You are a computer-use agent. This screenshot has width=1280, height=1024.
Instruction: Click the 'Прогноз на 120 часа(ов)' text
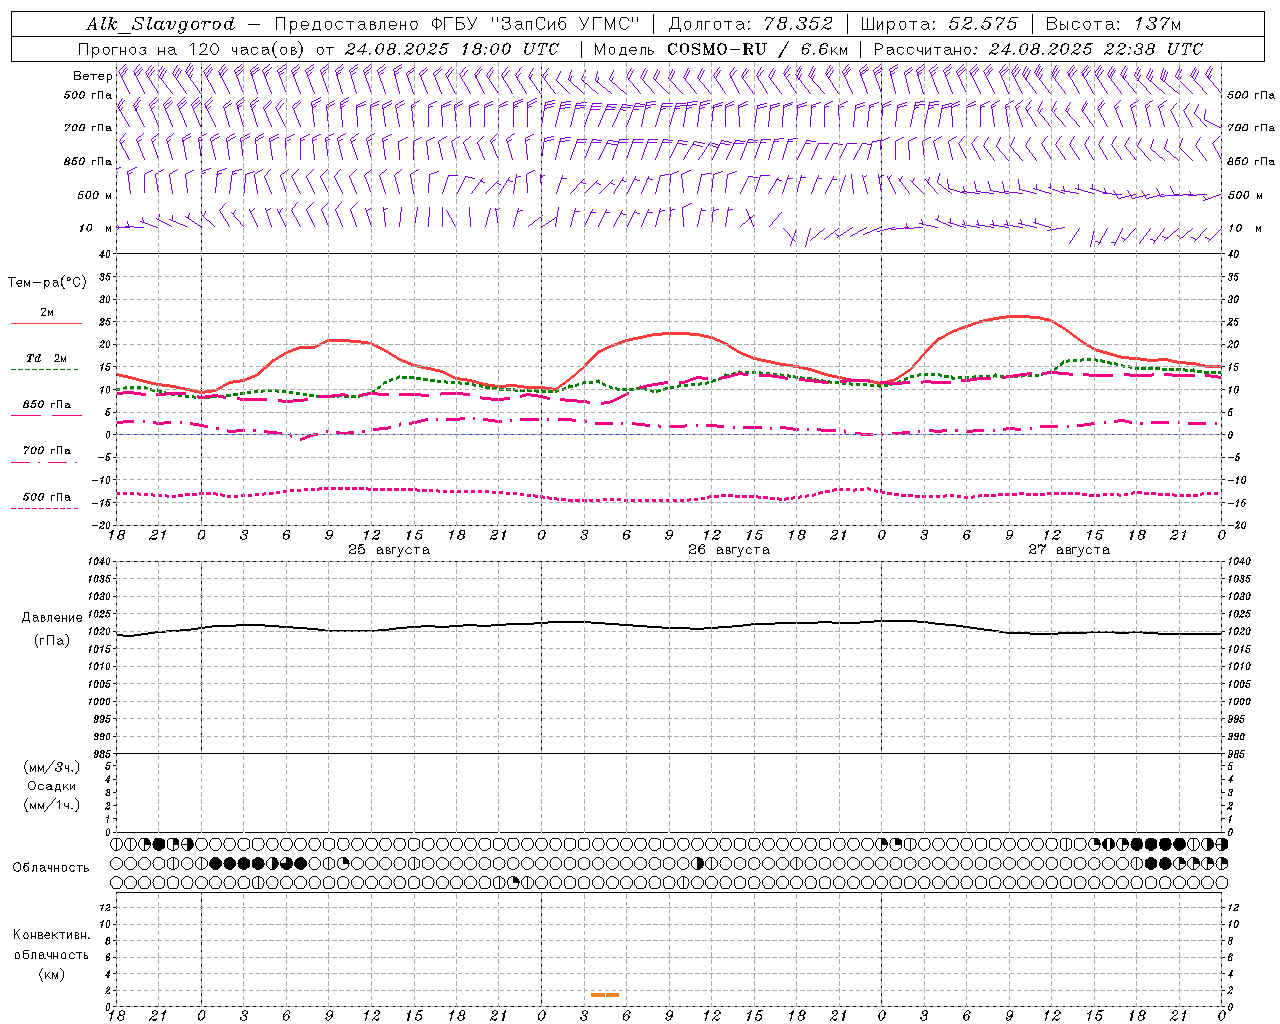tap(192, 49)
